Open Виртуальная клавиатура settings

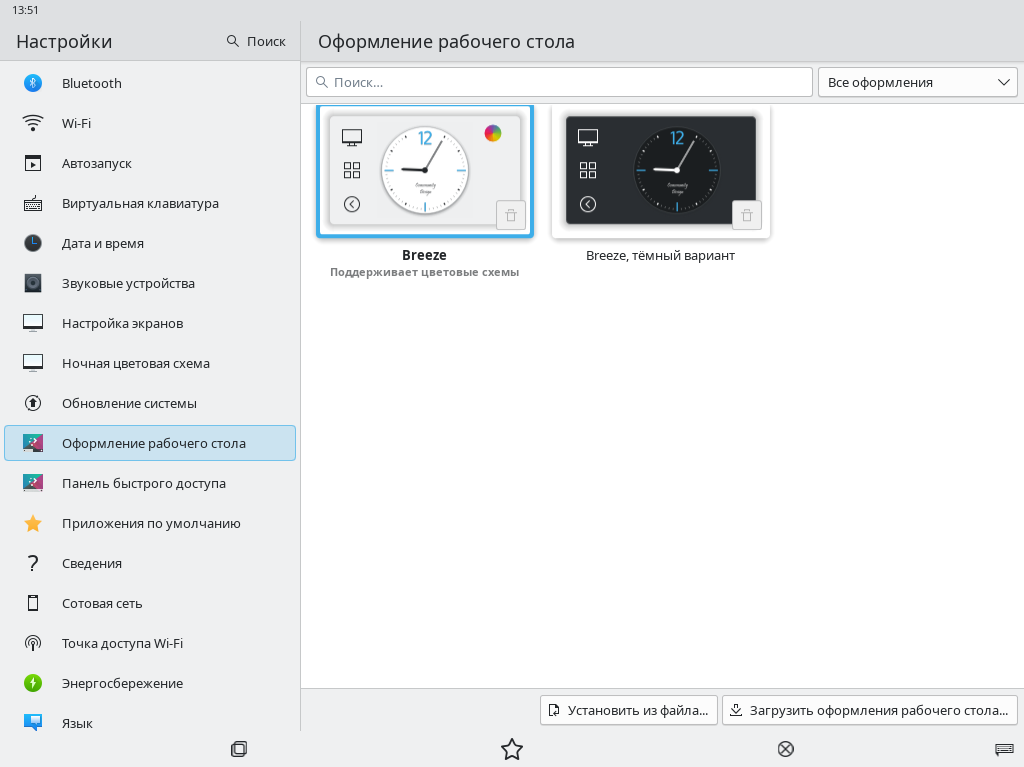[150, 203]
